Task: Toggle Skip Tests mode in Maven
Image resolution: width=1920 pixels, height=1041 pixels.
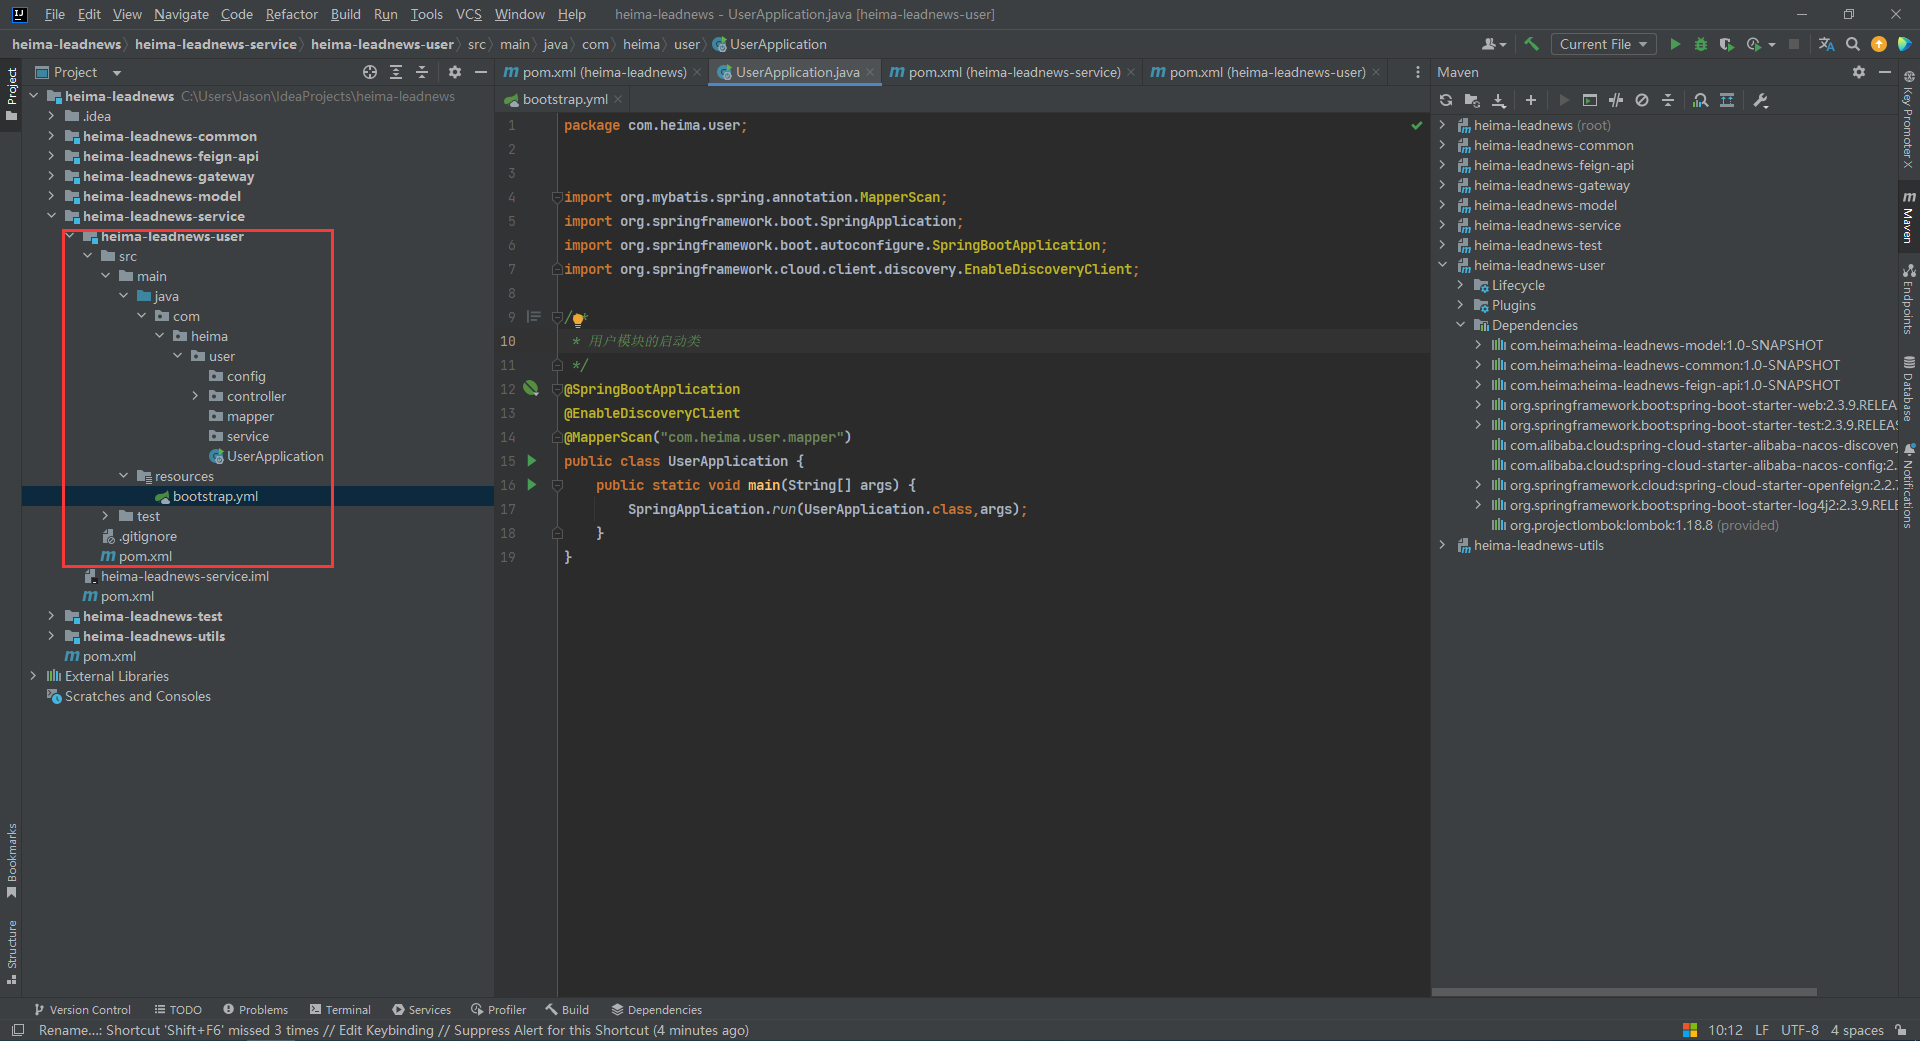Action: coord(1642,100)
